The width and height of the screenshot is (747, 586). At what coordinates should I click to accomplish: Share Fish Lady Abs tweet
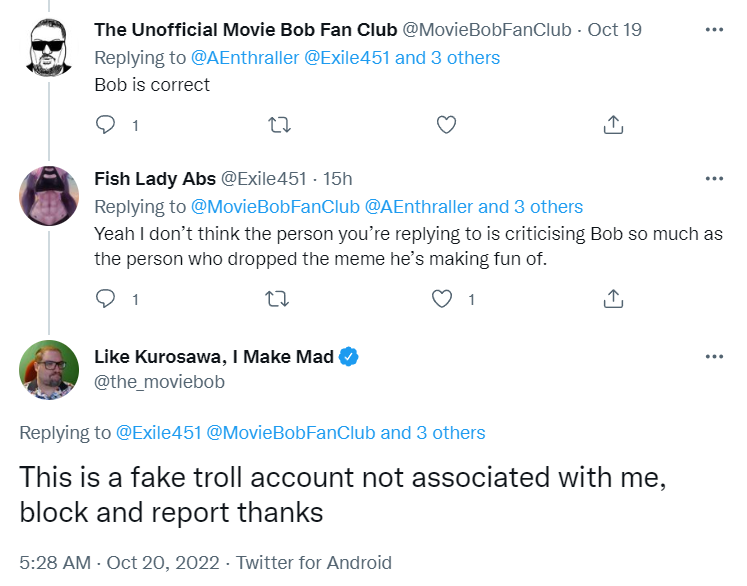(614, 298)
